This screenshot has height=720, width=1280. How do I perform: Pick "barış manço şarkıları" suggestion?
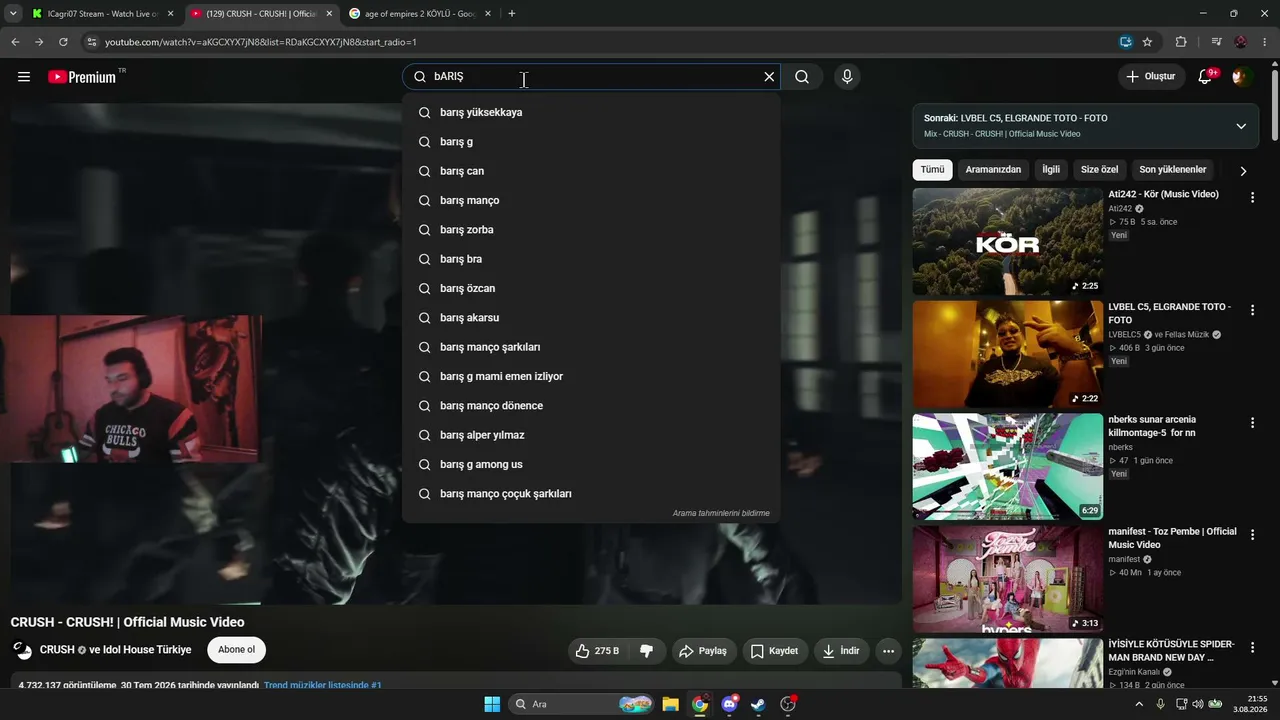click(x=591, y=347)
